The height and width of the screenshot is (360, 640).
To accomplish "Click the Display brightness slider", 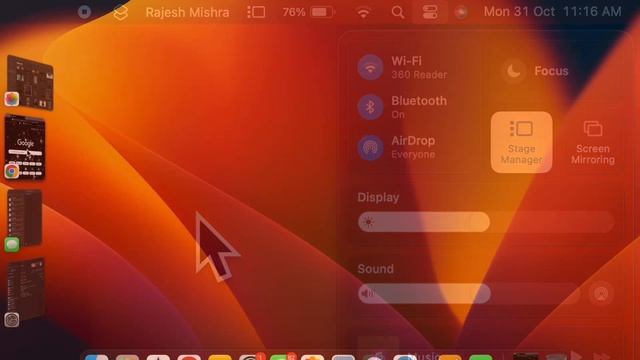I will coord(486,222).
